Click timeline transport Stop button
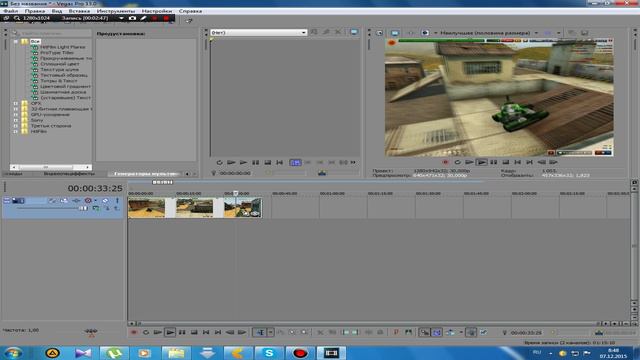The height and width of the screenshot is (360, 640). 194,333
